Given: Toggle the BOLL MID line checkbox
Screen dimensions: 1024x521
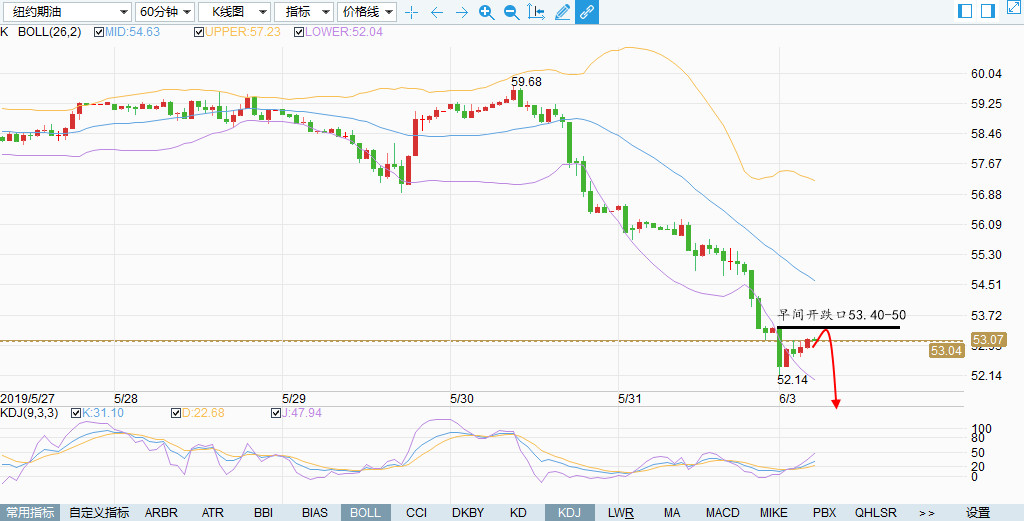Looking at the screenshot, I should [99, 32].
